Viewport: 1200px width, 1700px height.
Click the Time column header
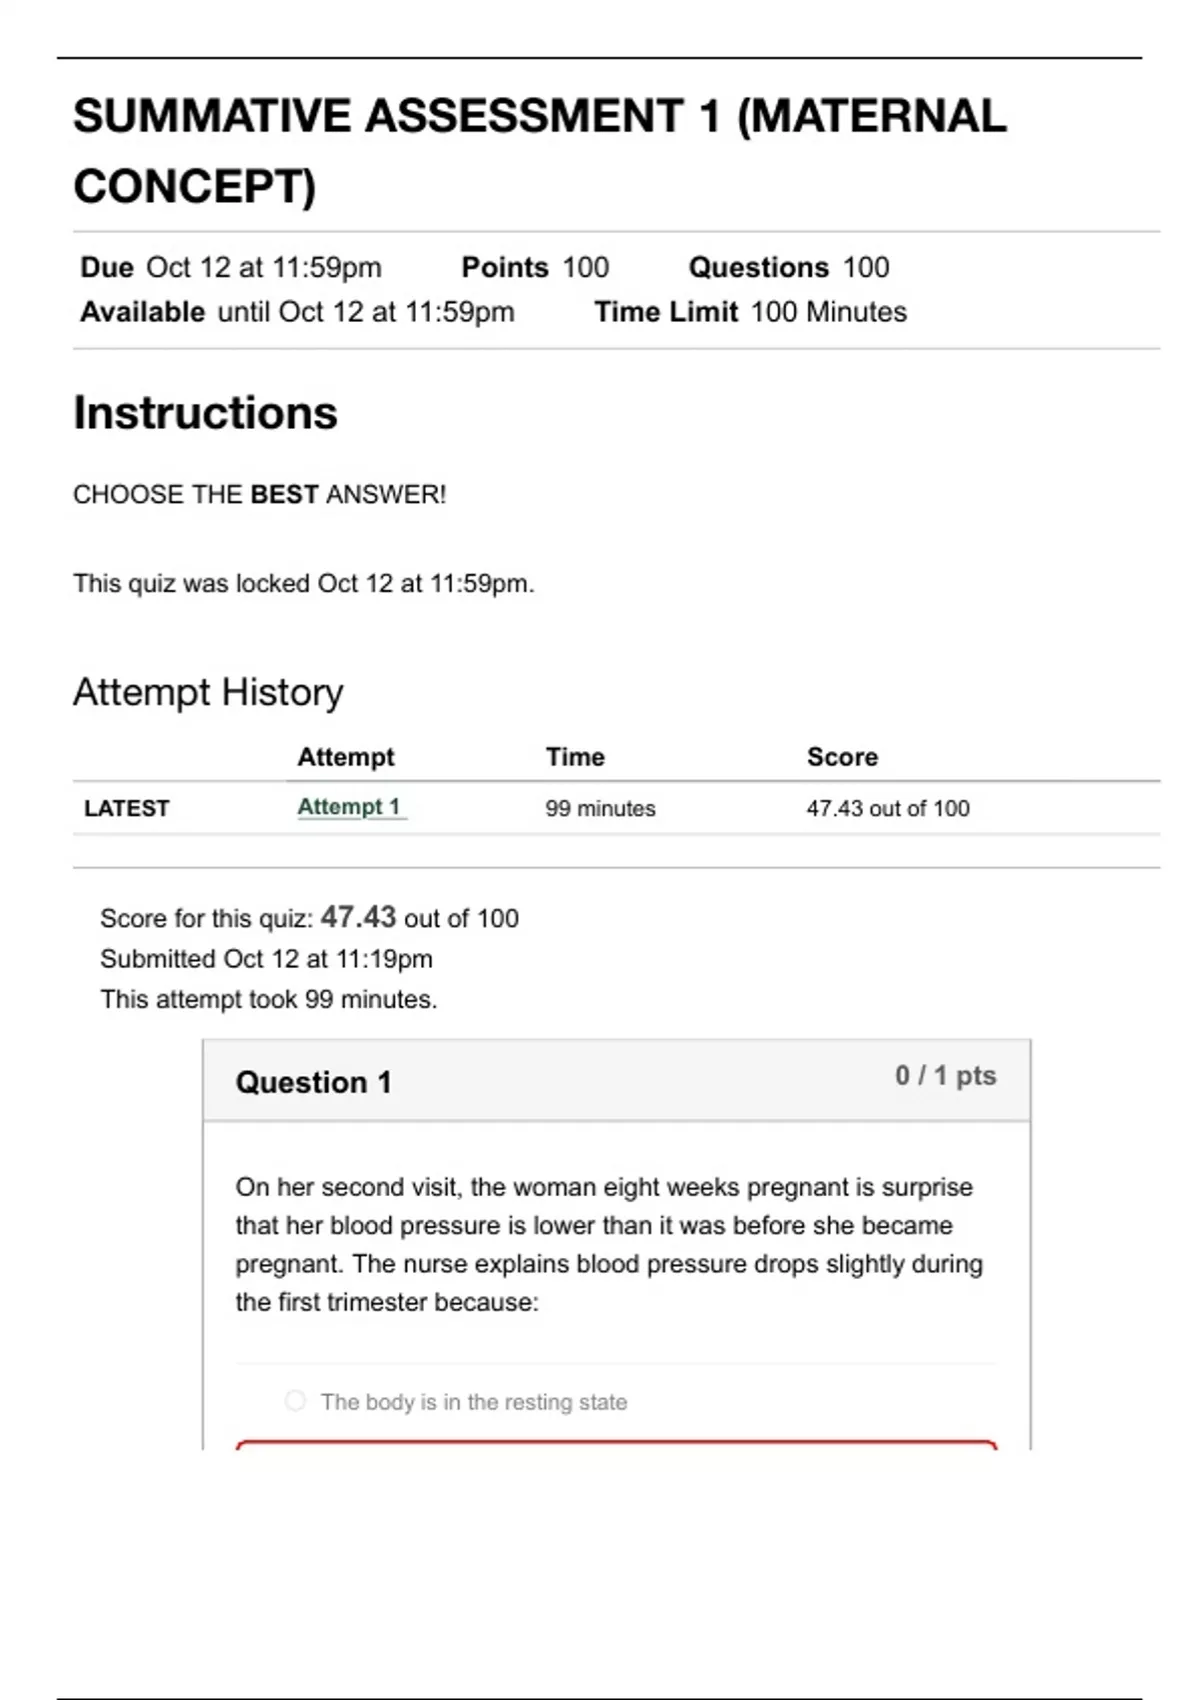click(x=575, y=757)
